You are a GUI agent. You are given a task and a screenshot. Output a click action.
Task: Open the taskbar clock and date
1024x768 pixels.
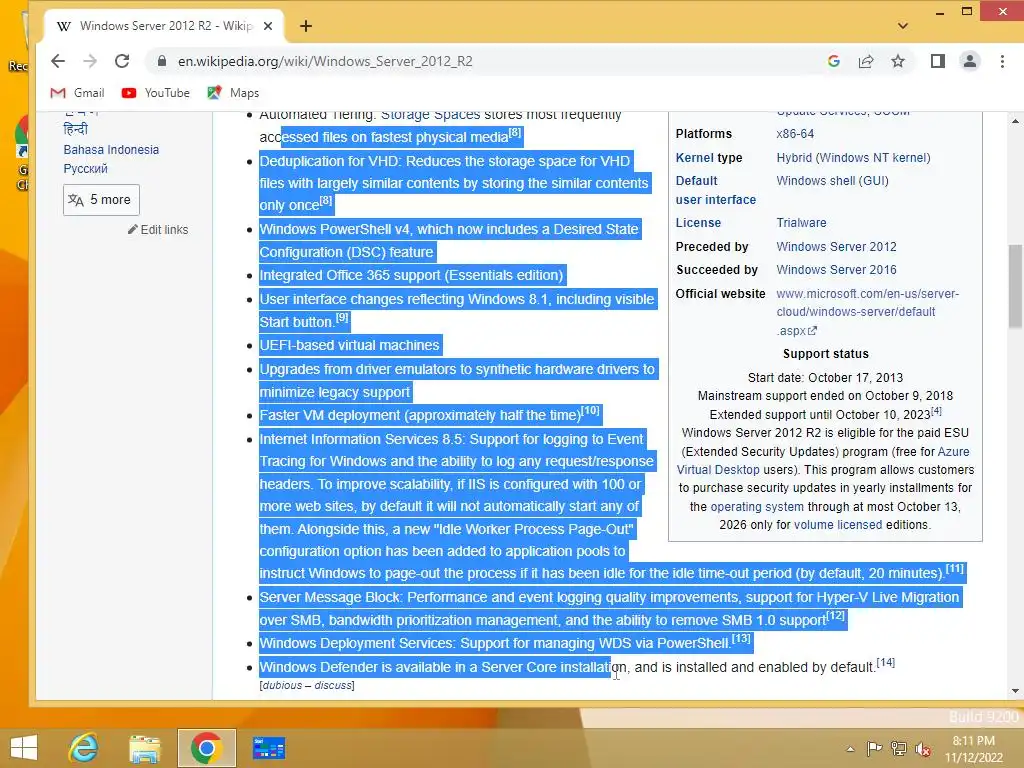point(974,749)
